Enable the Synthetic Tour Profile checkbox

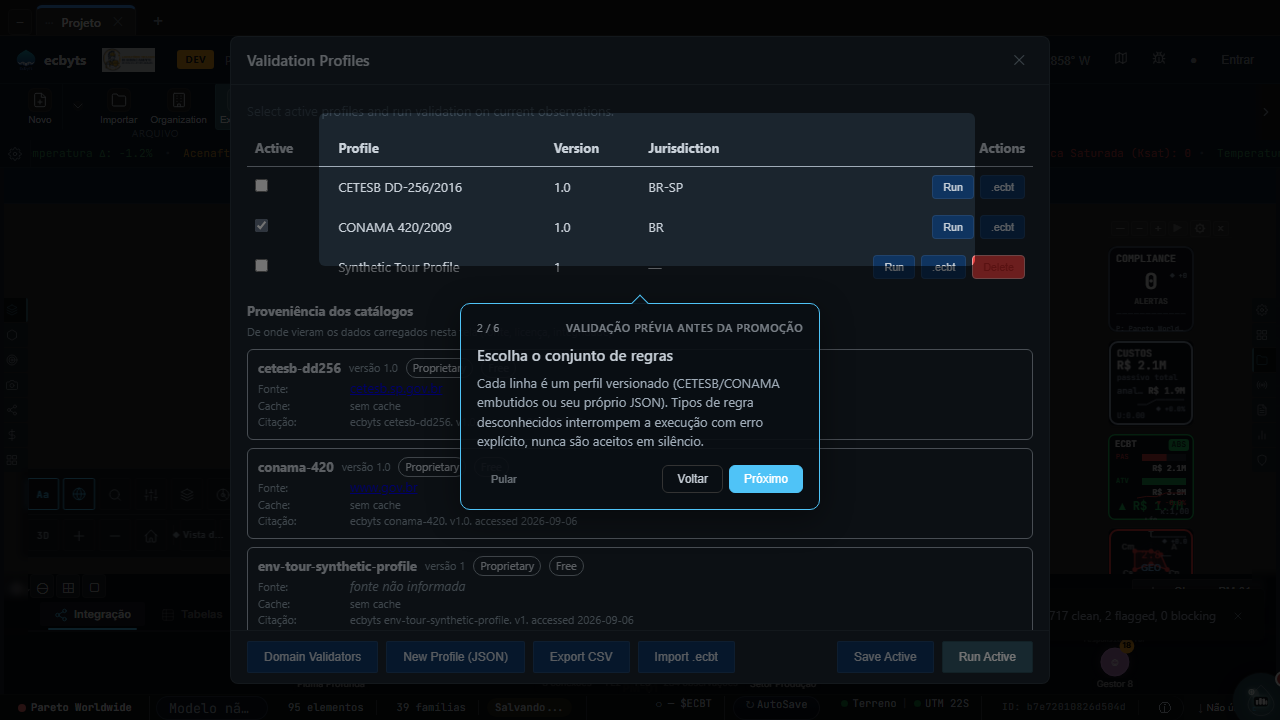[261, 266]
